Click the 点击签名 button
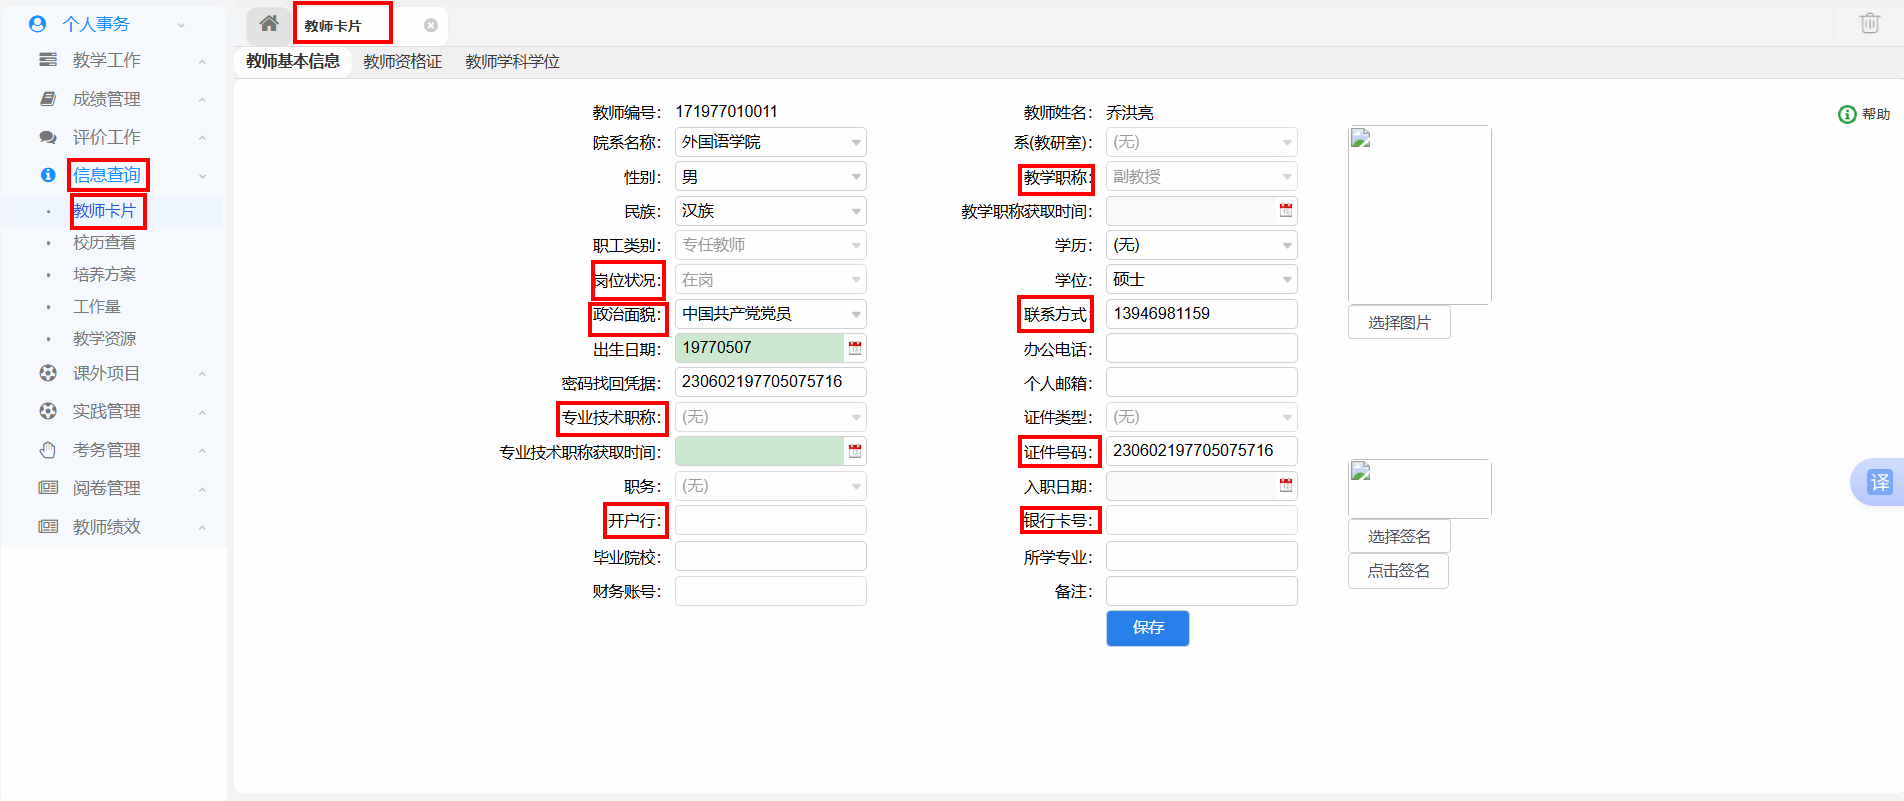Image resolution: width=1904 pixels, height=801 pixels. 1398,571
